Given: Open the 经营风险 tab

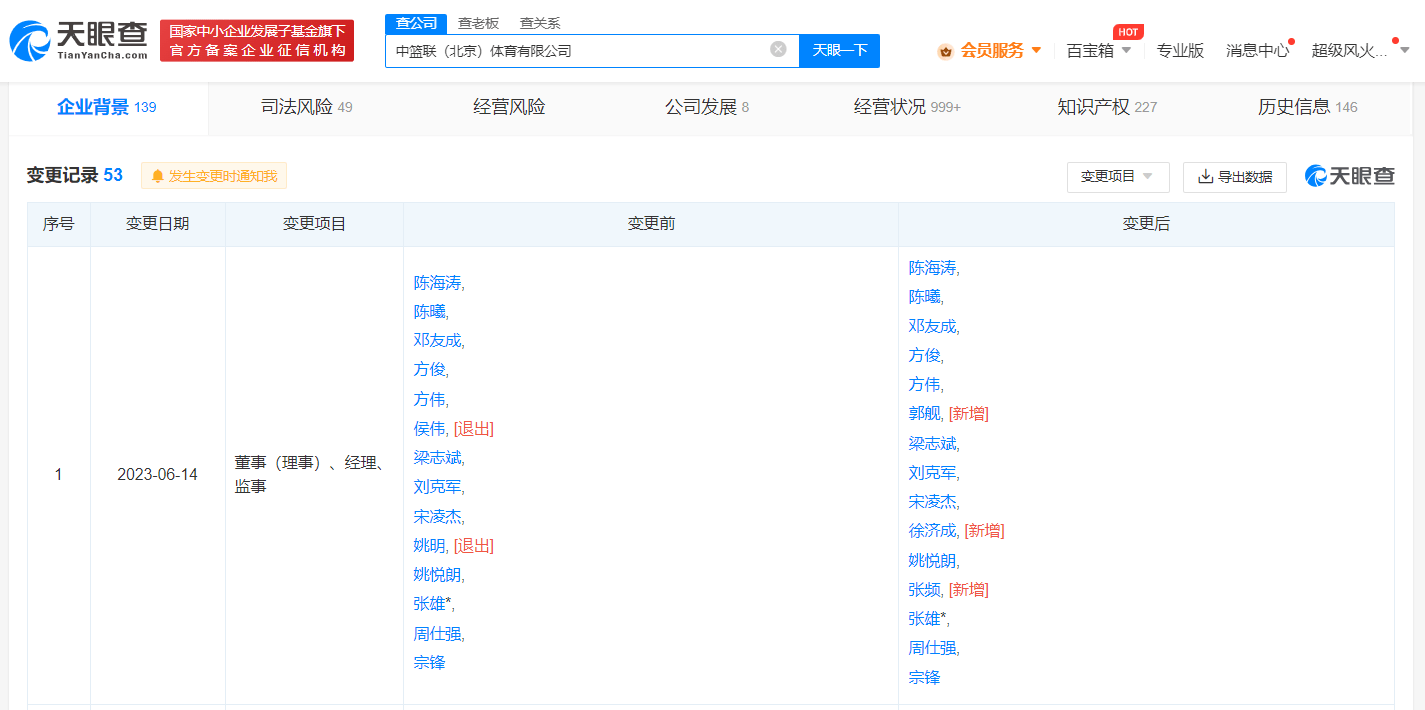Looking at the screenshot, I should click(509, 107).
